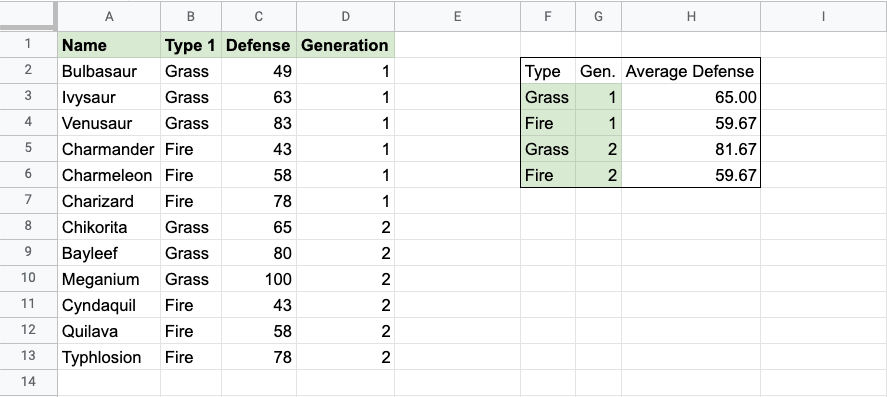Click Cyndaquil's Fire type cell
887x397 pixels.
click(x=191, y=305)
